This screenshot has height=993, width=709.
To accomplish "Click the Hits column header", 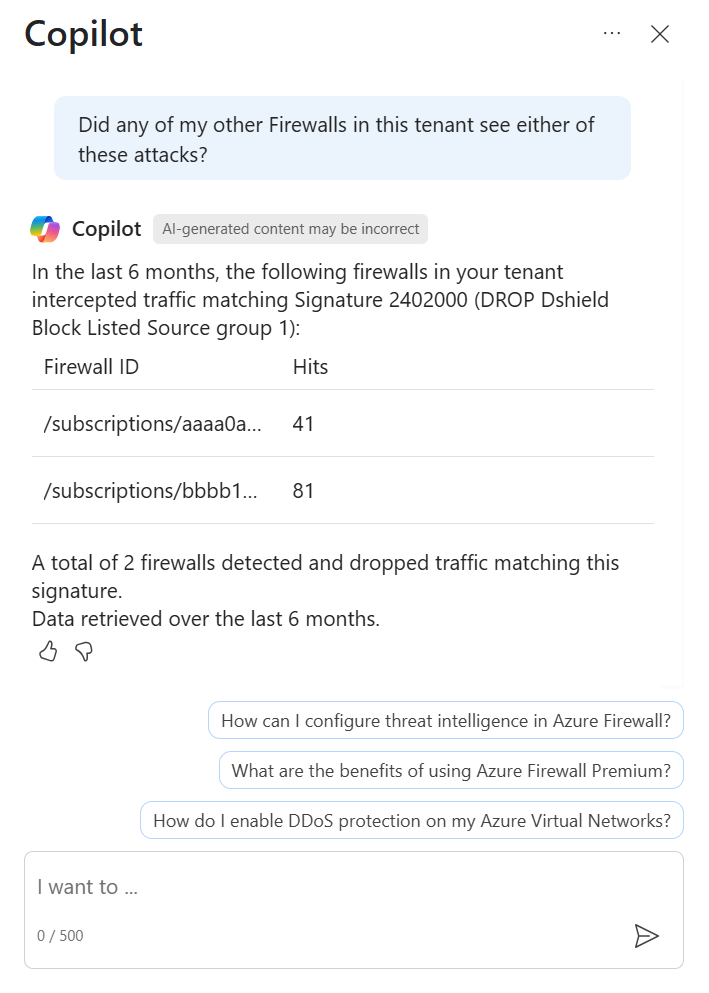I will pos(310,367).
